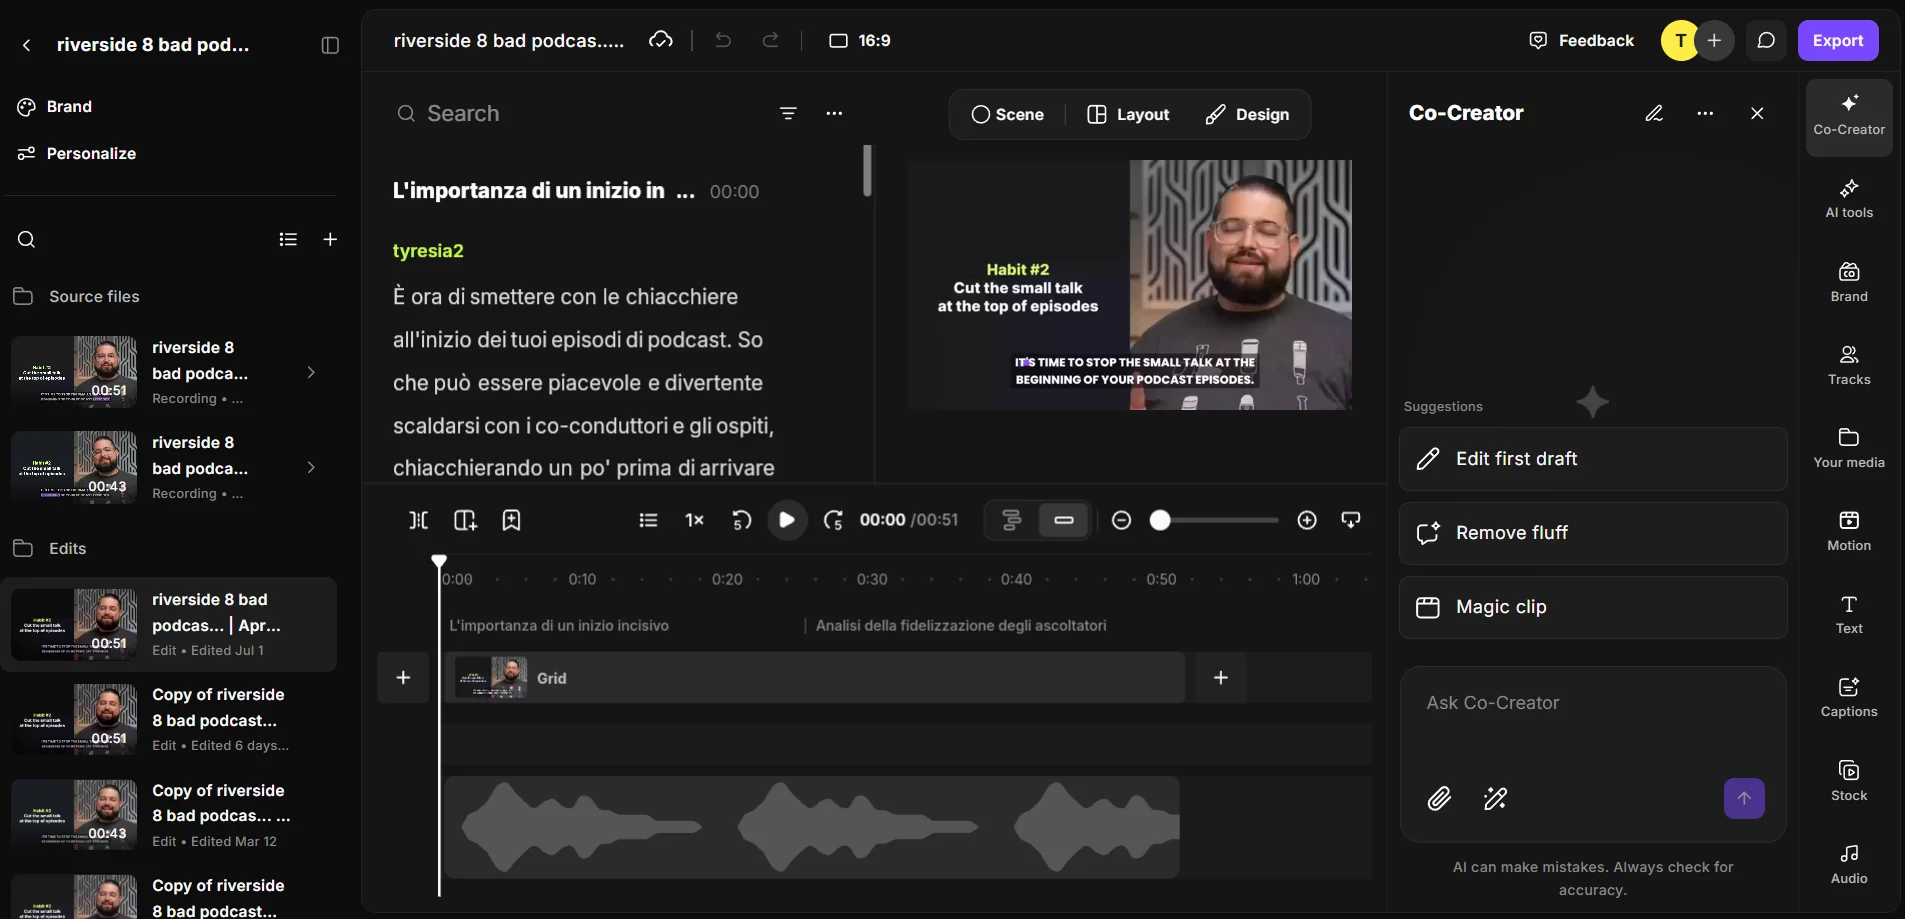
Task: Open transcript filter options icon
Action: pos(788,113)
